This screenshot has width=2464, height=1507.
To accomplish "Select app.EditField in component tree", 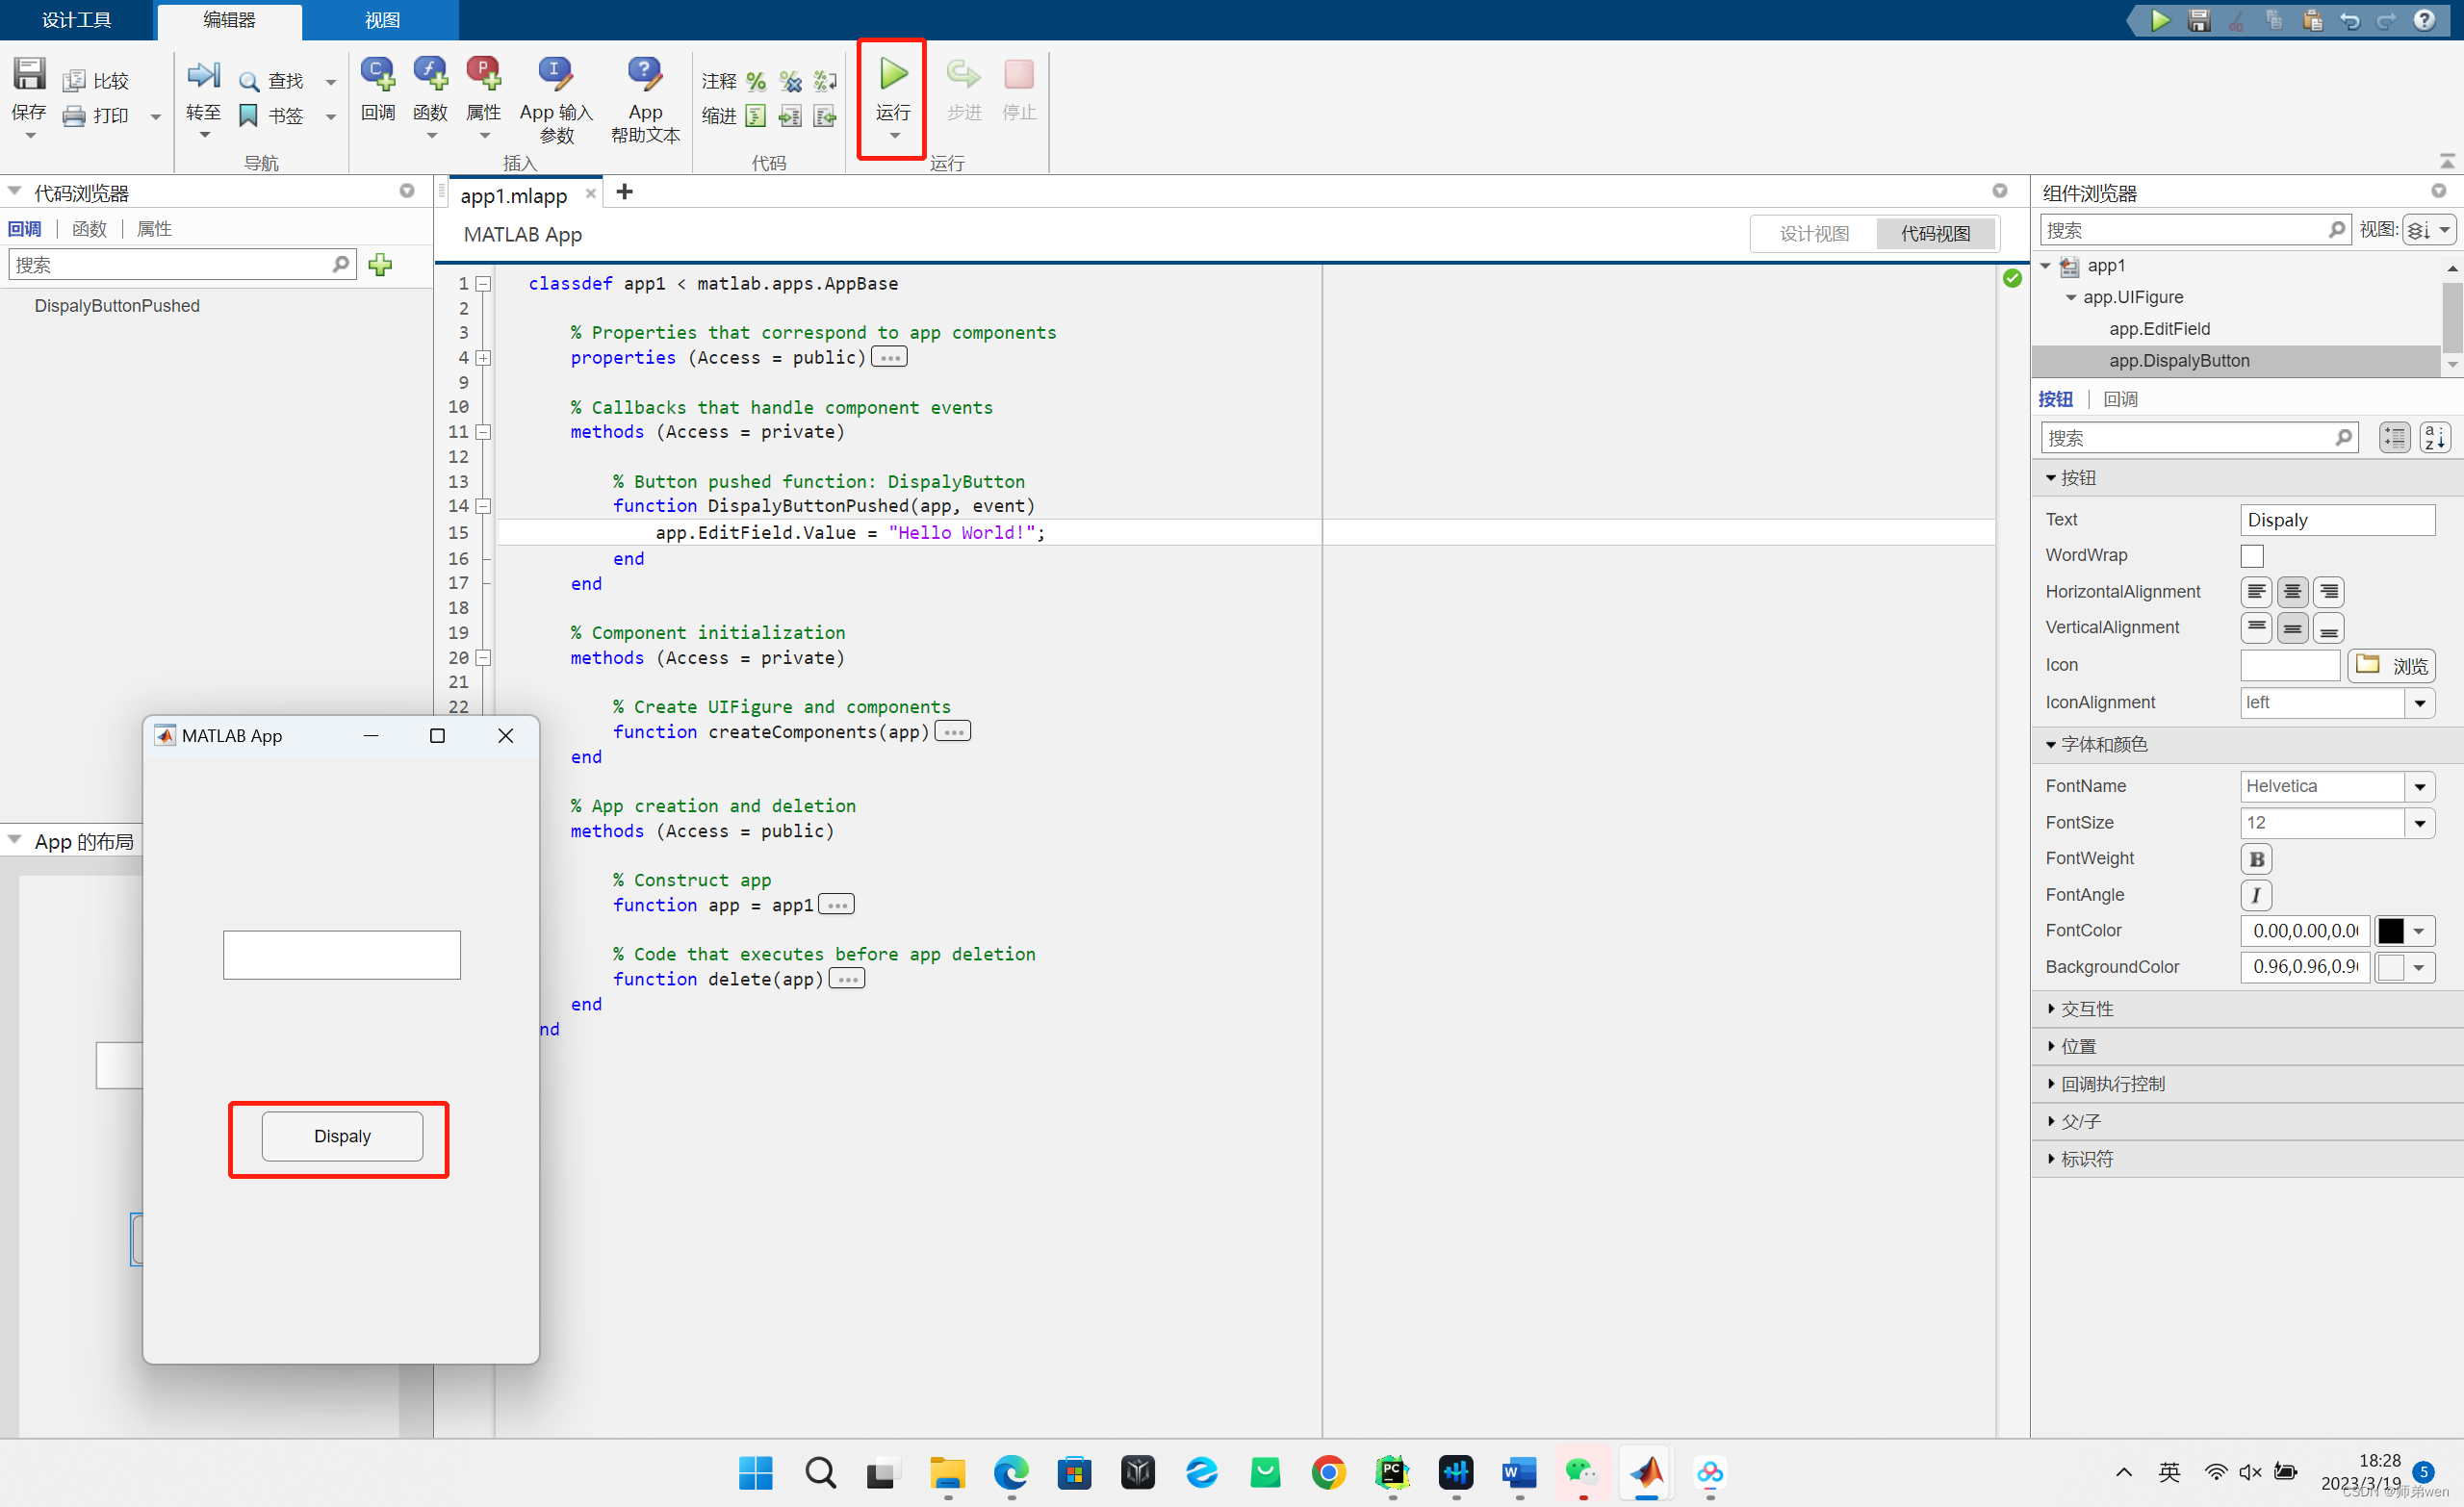I will click(x=2160, y=329).
